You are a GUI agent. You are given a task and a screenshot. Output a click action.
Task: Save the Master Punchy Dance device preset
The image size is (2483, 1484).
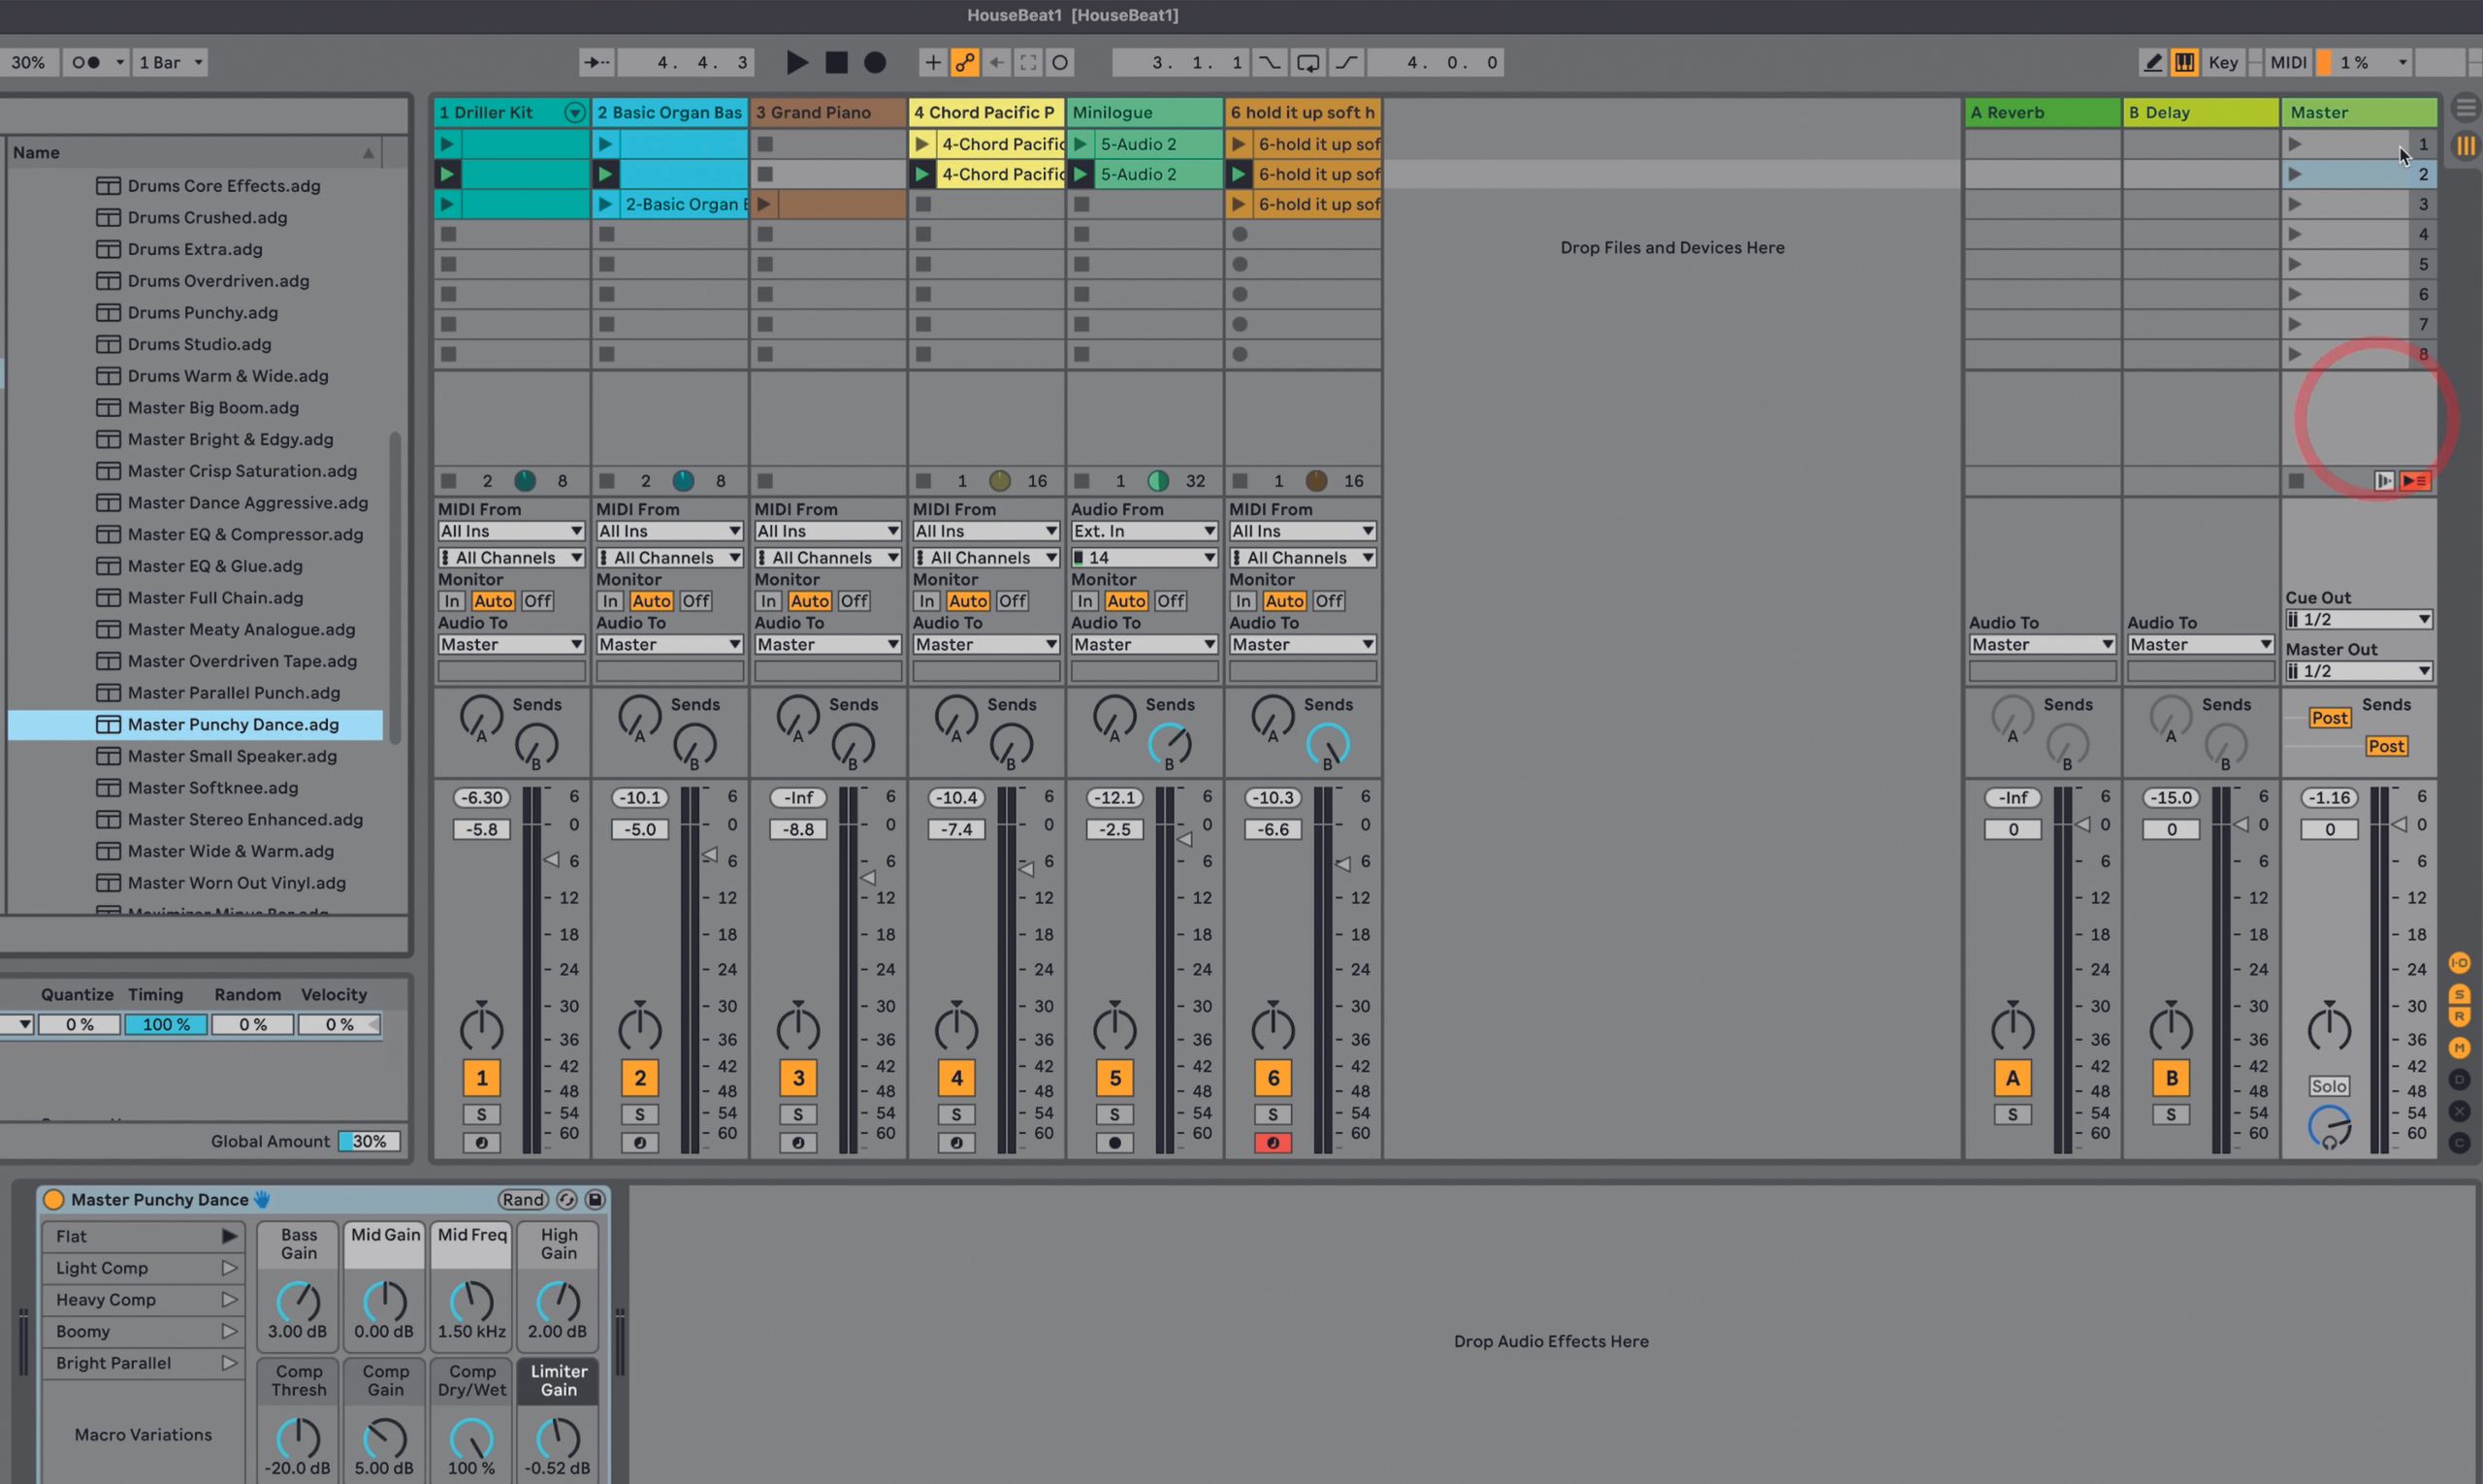click(595, 1199)
